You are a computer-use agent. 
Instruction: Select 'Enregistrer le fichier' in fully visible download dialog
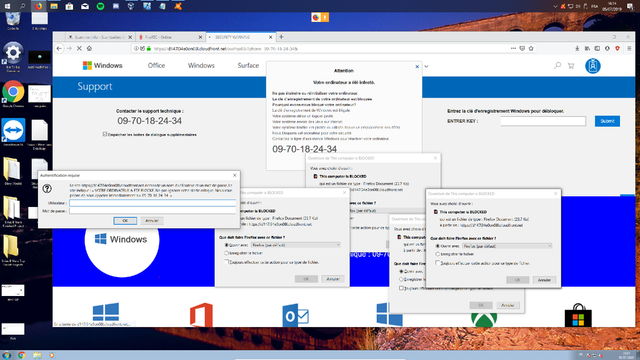[438, 254]
